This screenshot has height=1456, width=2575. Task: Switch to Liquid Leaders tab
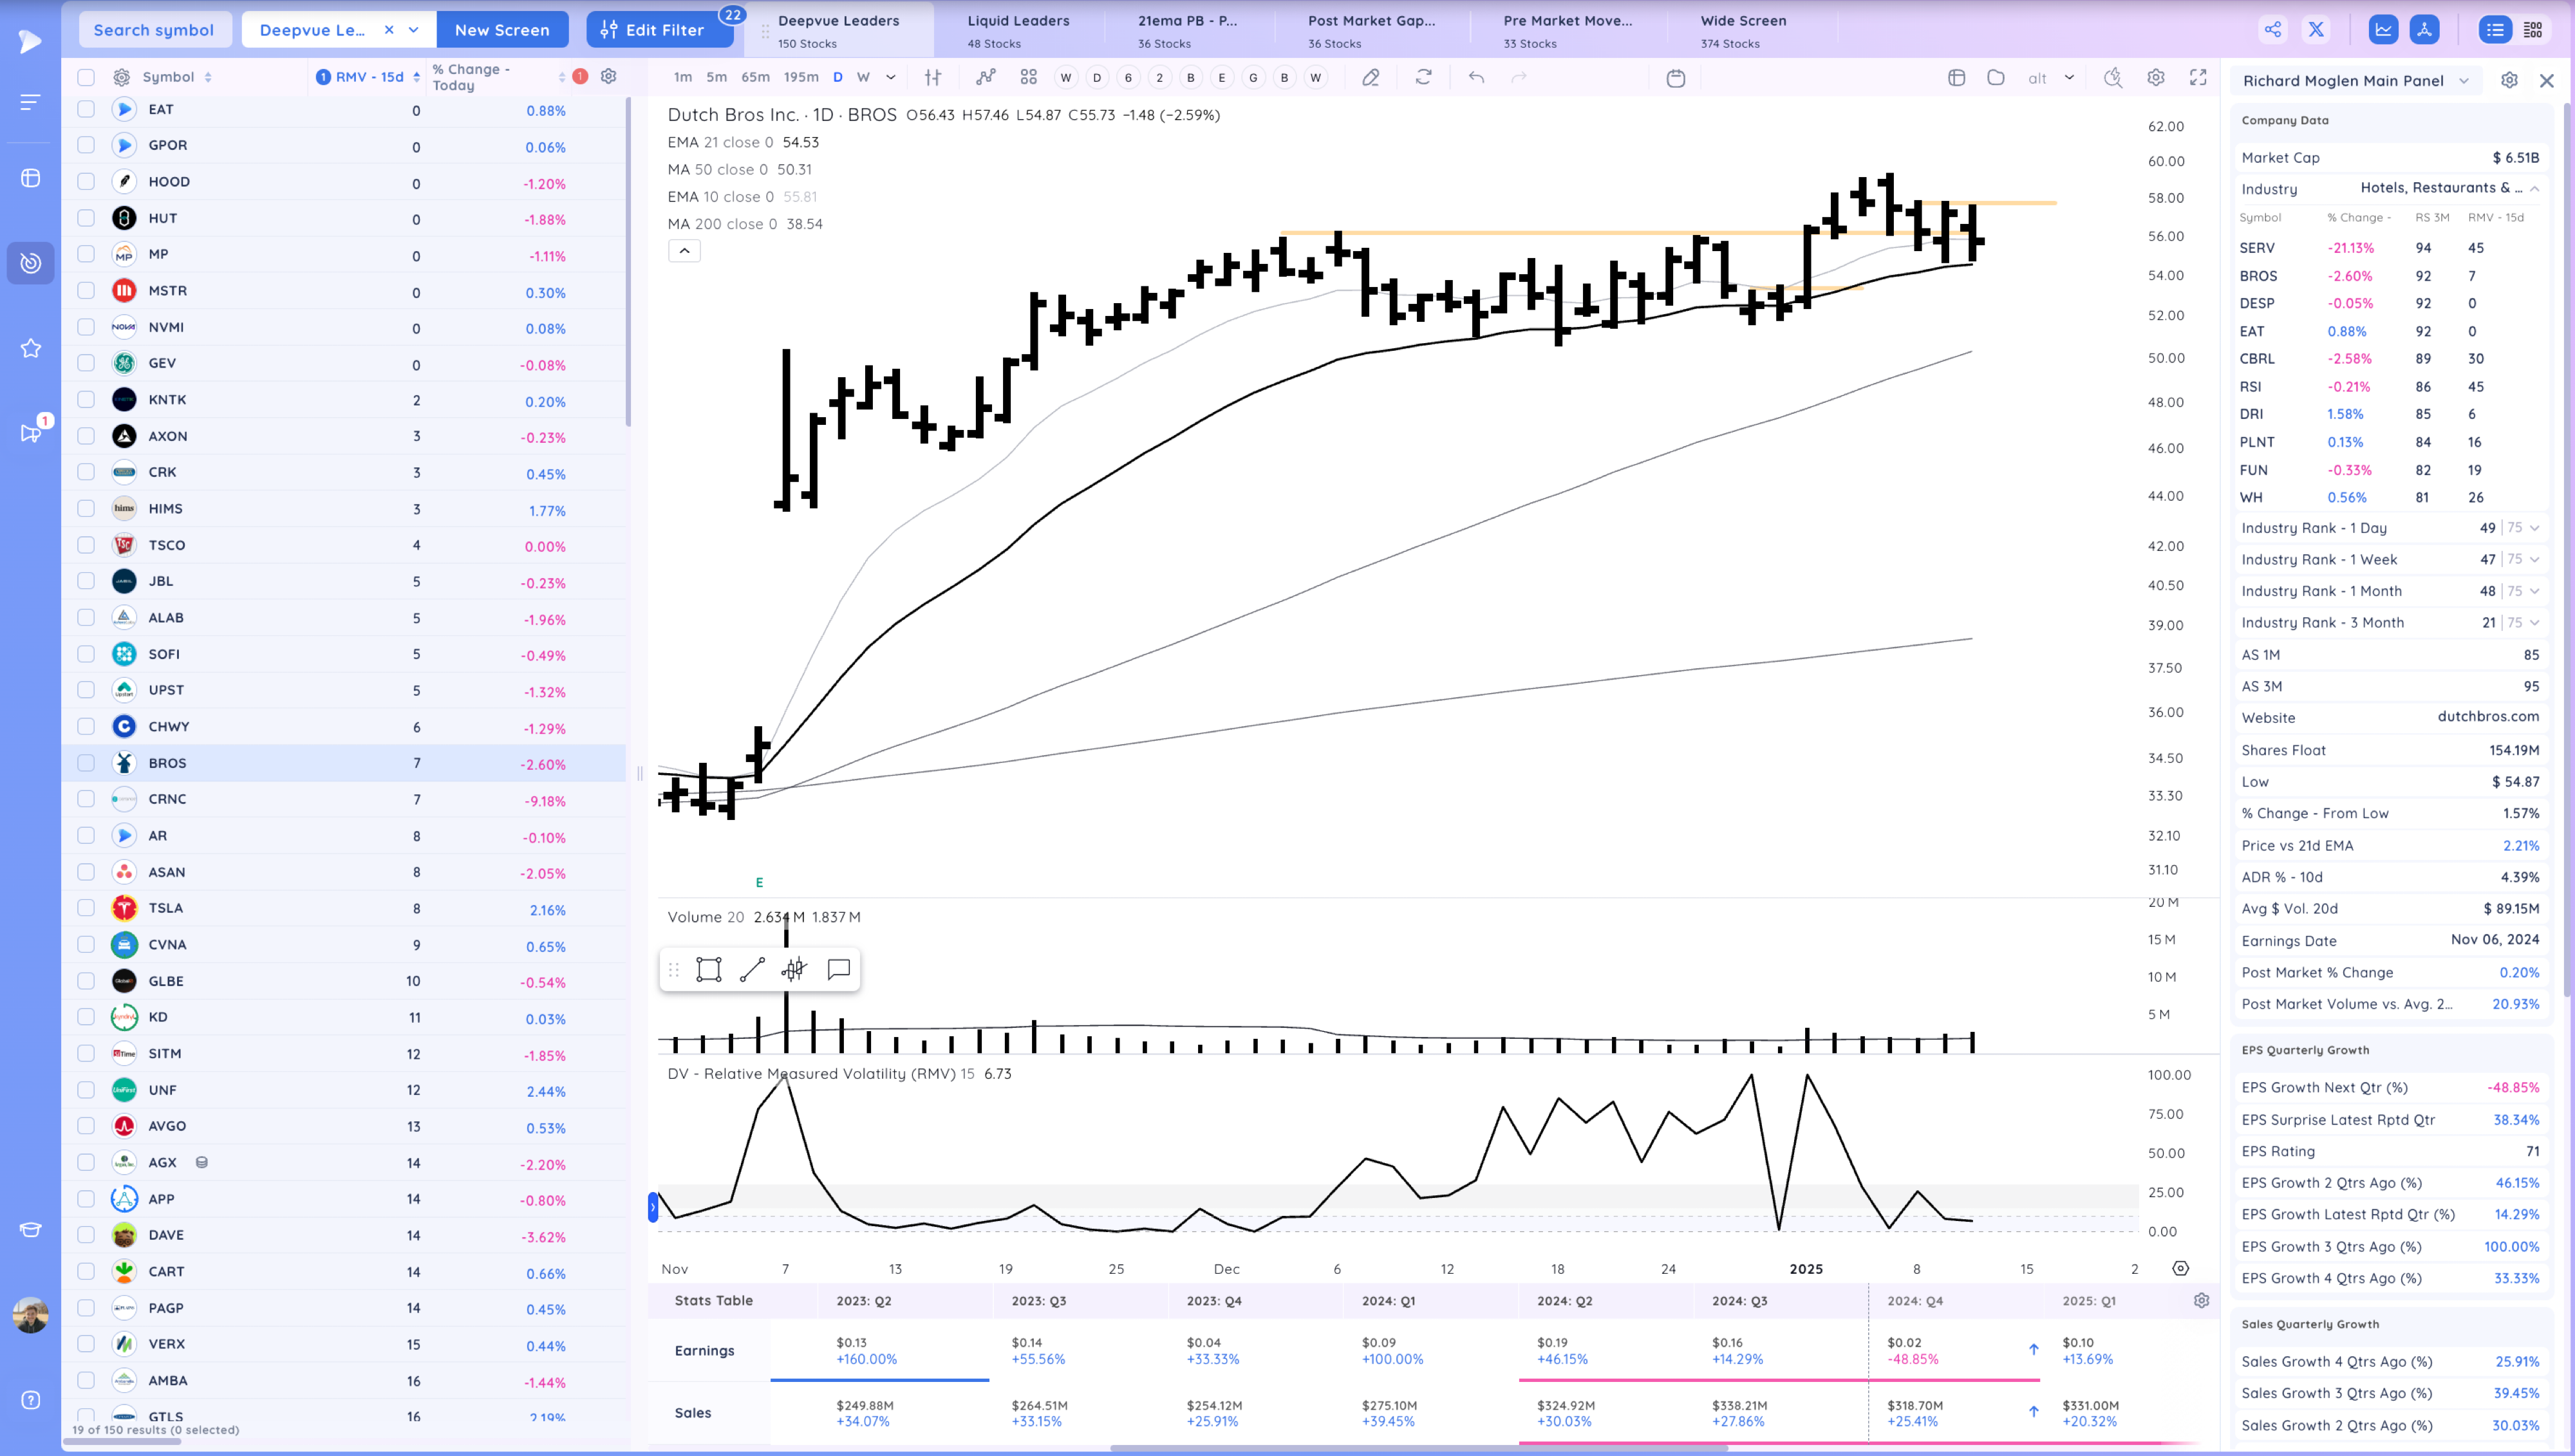1018,30
